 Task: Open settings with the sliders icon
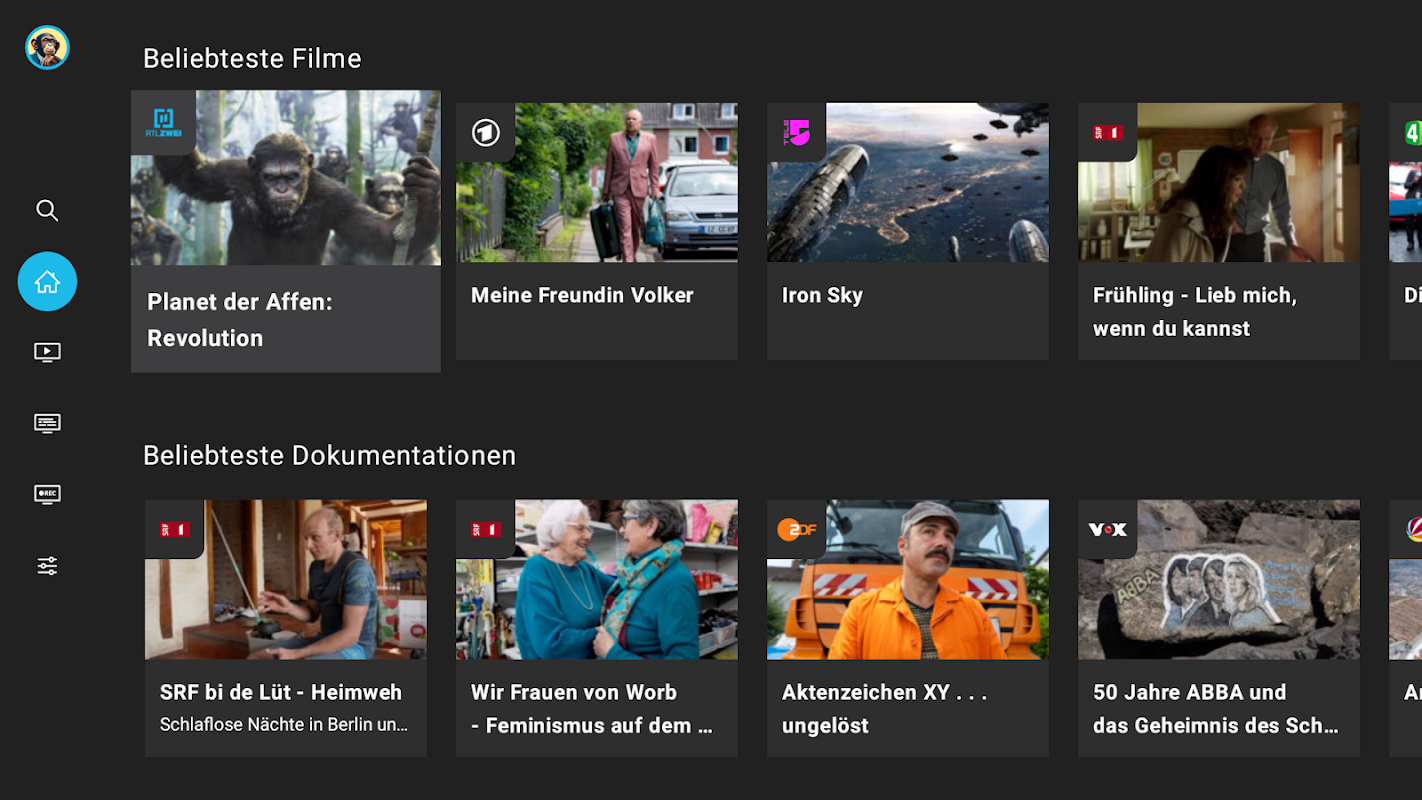[47, 566]
